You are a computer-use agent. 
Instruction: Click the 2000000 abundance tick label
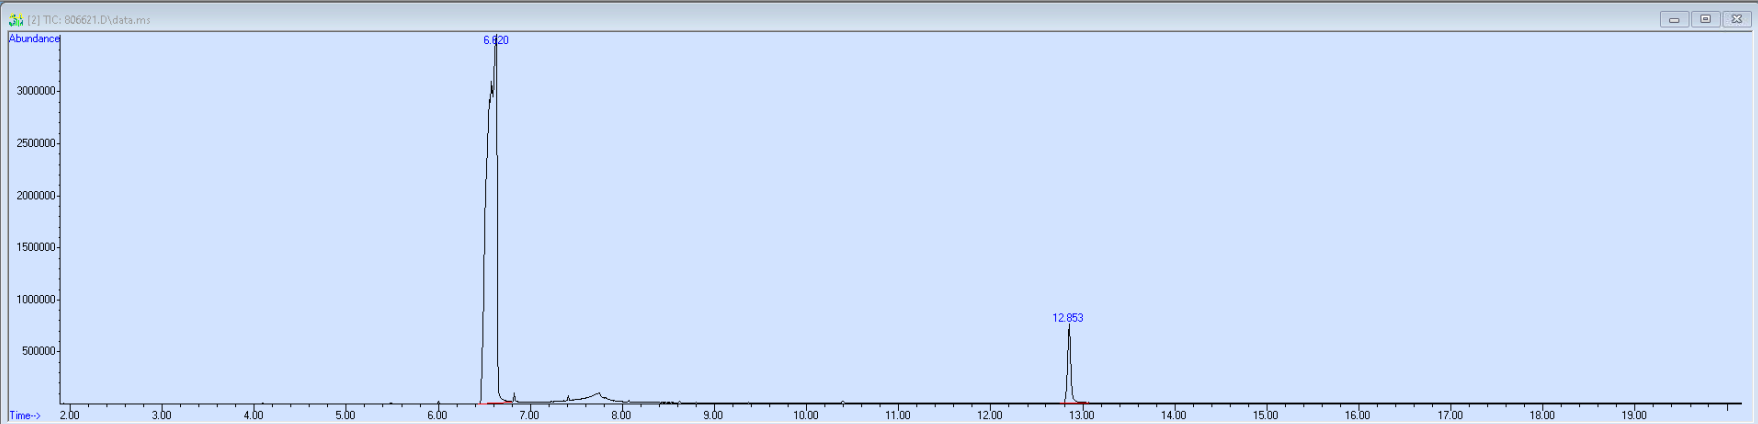[x=36, y=196]
